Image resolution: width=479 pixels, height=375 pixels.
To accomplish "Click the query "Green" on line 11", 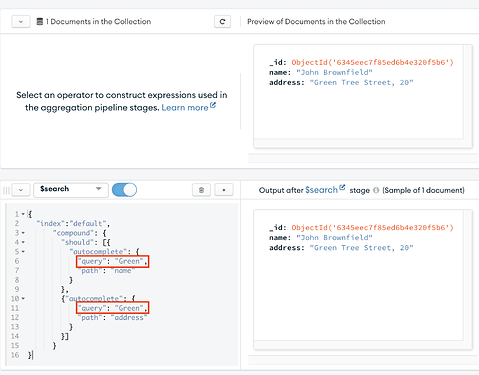I will [112, 308].
